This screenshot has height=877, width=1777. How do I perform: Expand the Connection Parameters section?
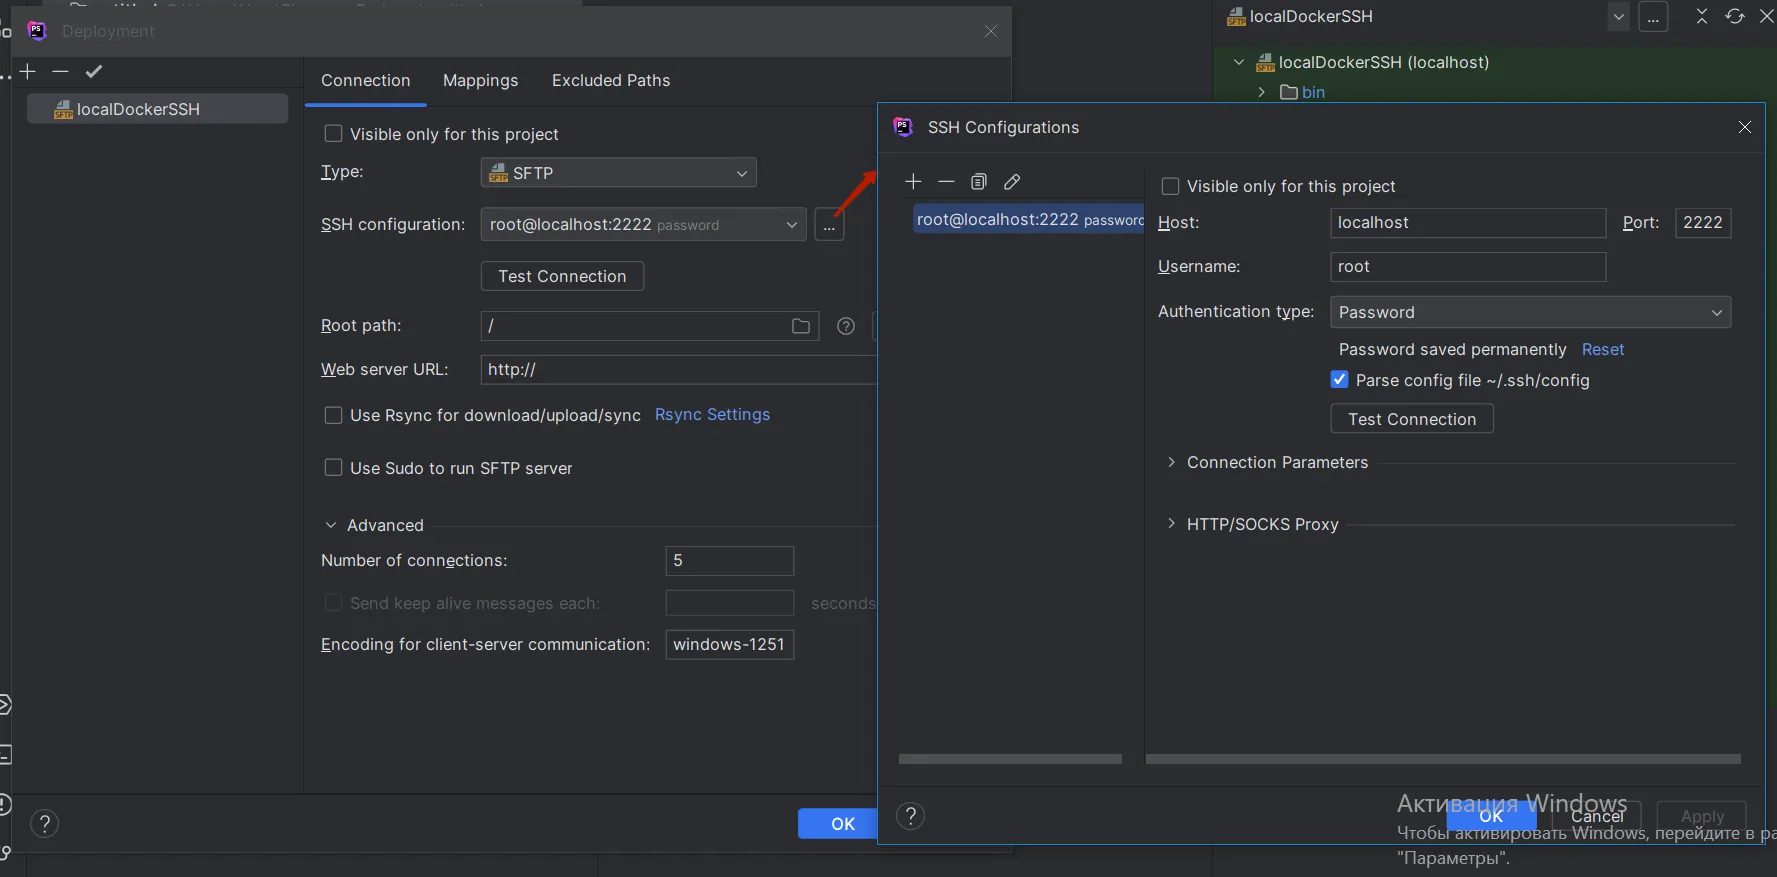[1172, 462]
